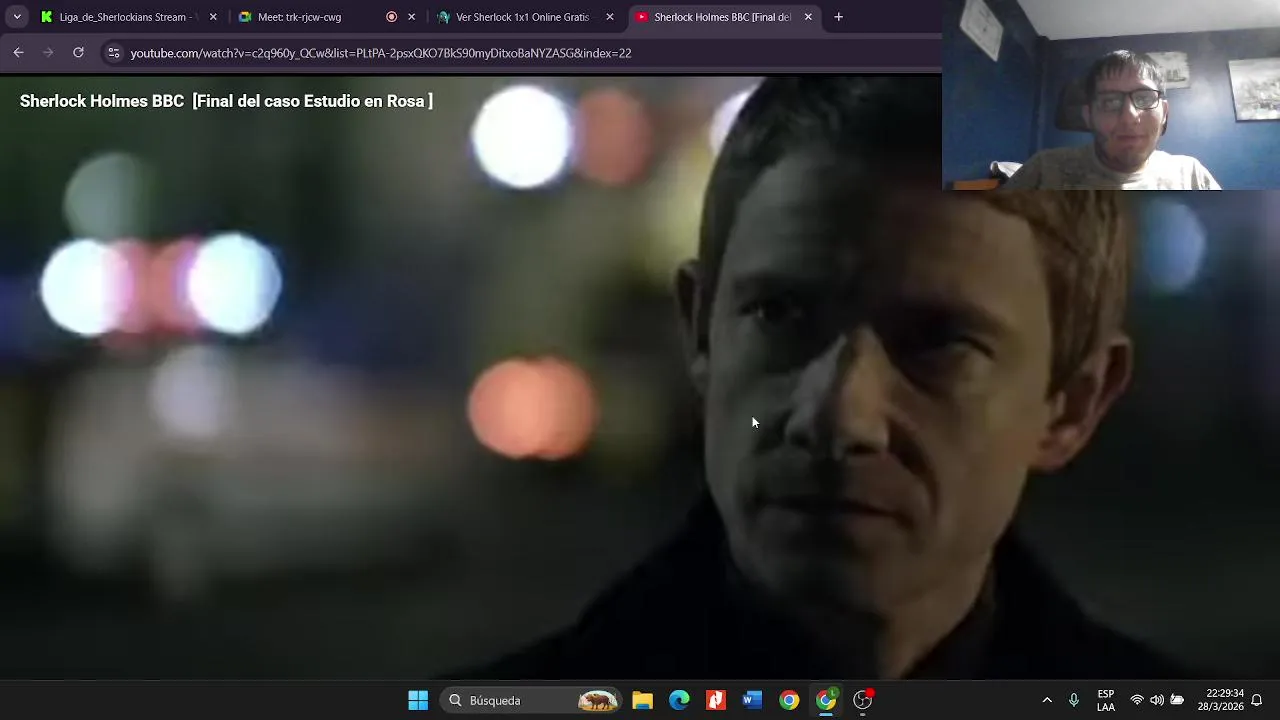Image resolution: width=1280 pixels, height=720 pixels.
Task: Close the Ver Sherlock 1x1 Online tab
Action: pyautogui.click(x=610, y=17)
